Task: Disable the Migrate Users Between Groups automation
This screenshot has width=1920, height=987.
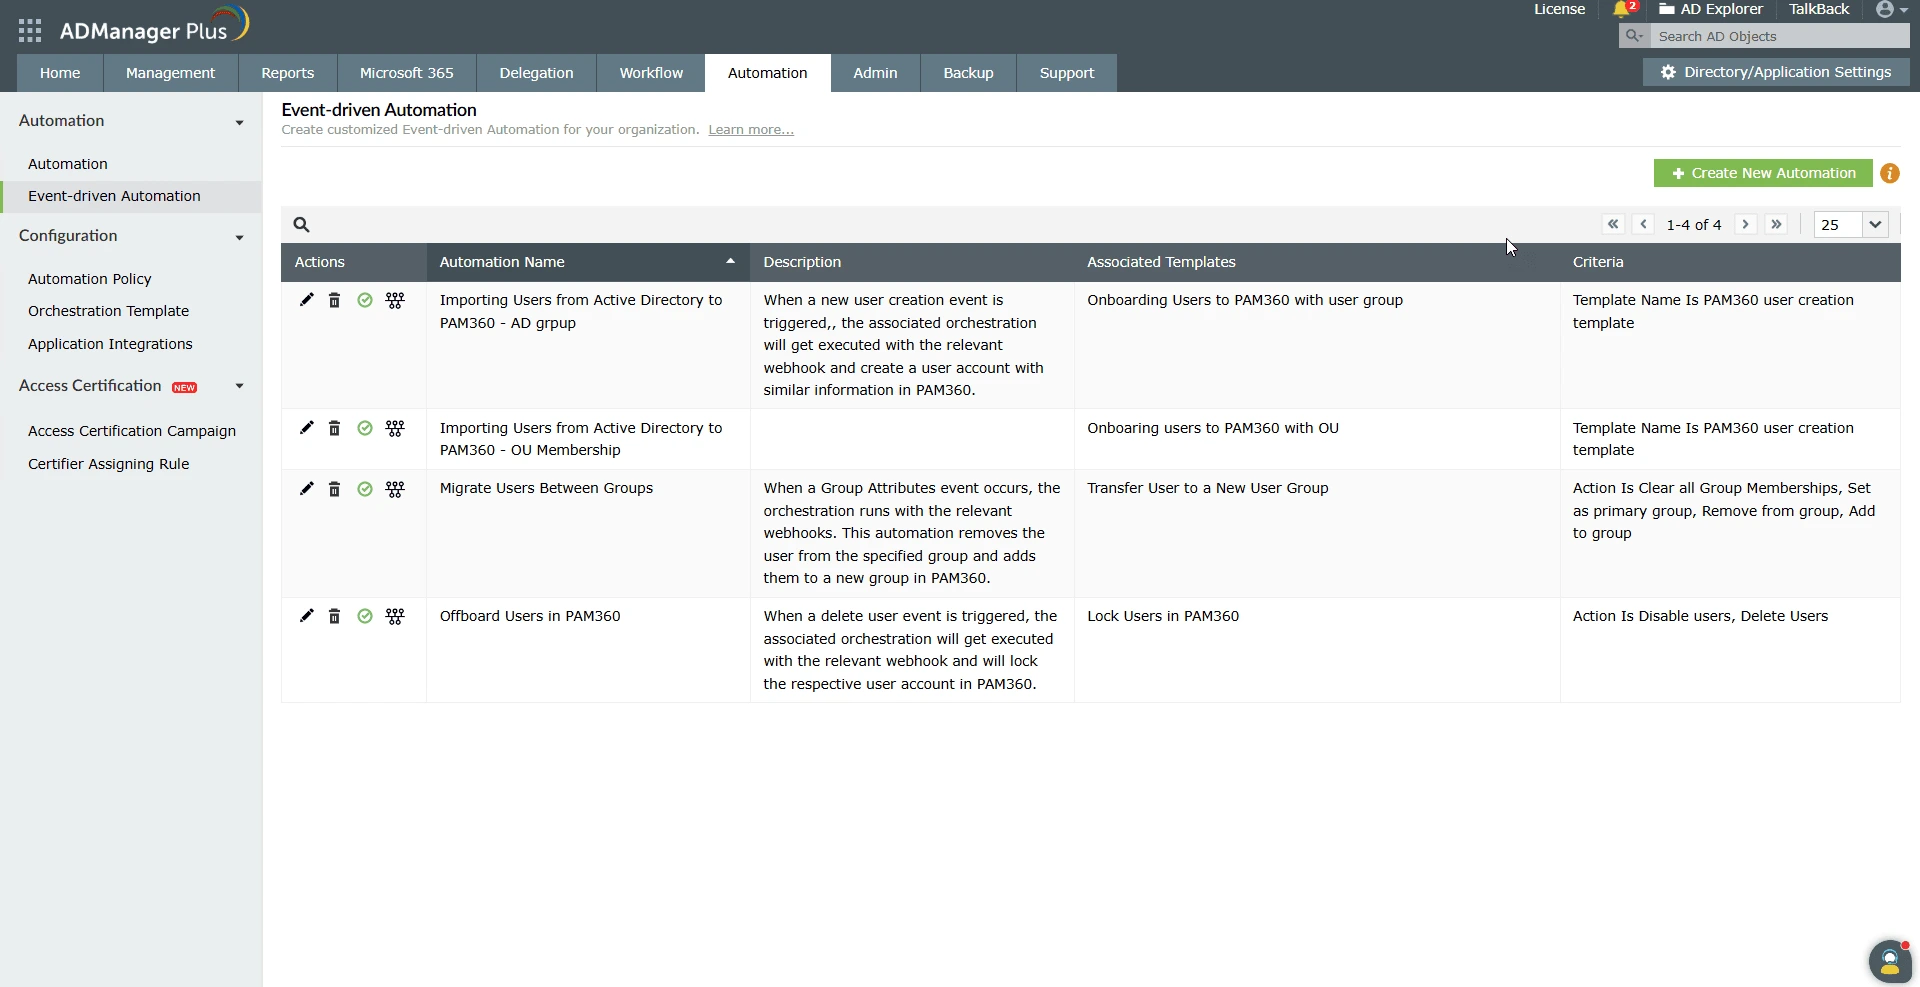Action: (x=364, y=489)
